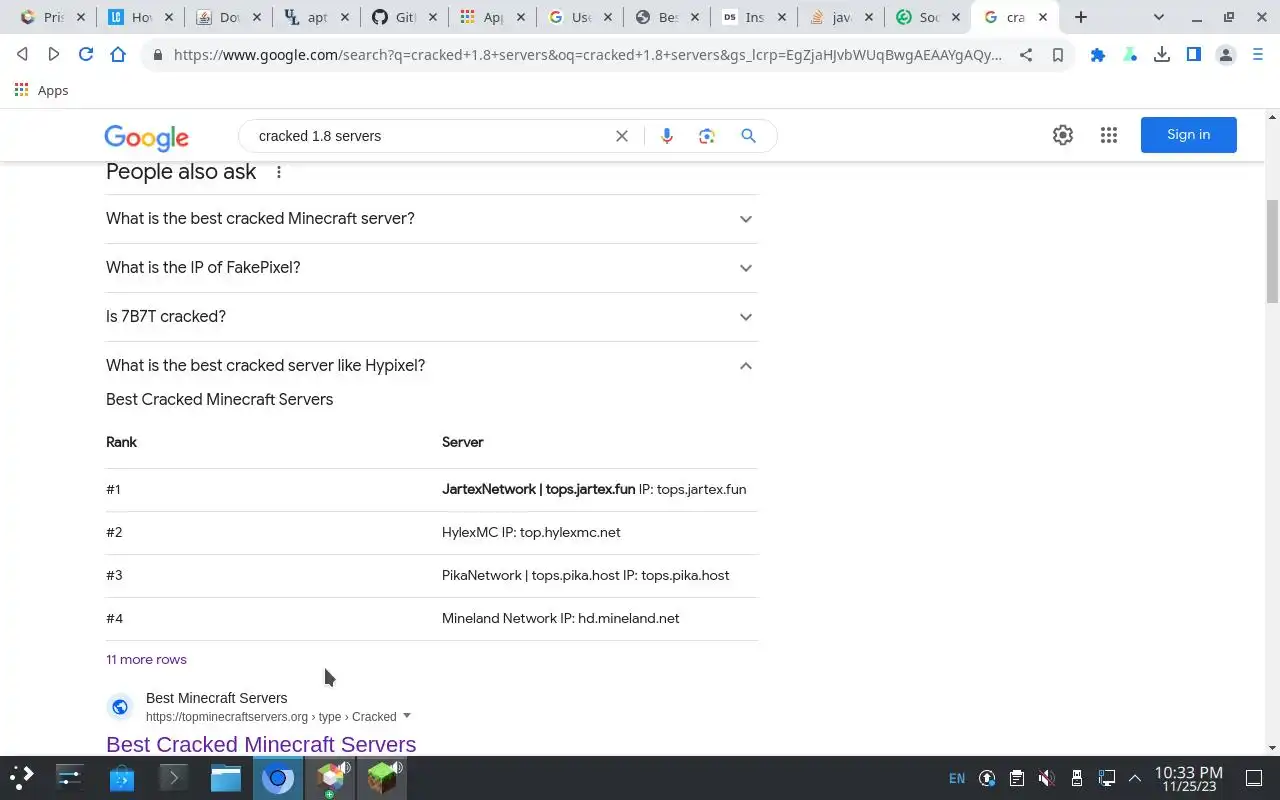Share this page from the address bar
Image resolution: width=1280 pixels, height=800 pixels.
click(1026, 55)
